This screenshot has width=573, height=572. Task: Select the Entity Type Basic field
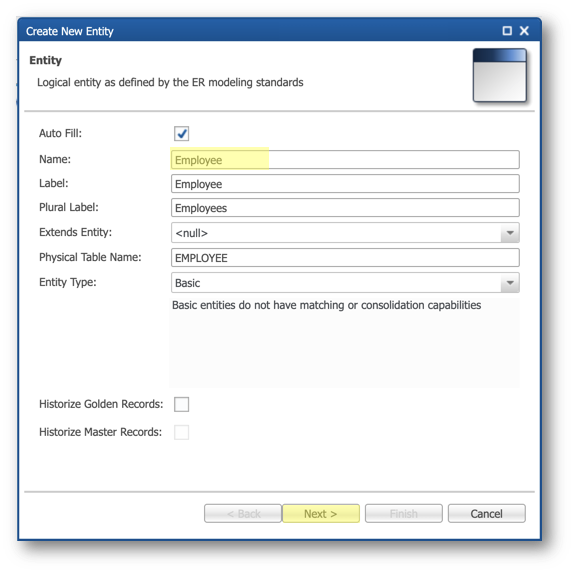(x=345, y=283)
